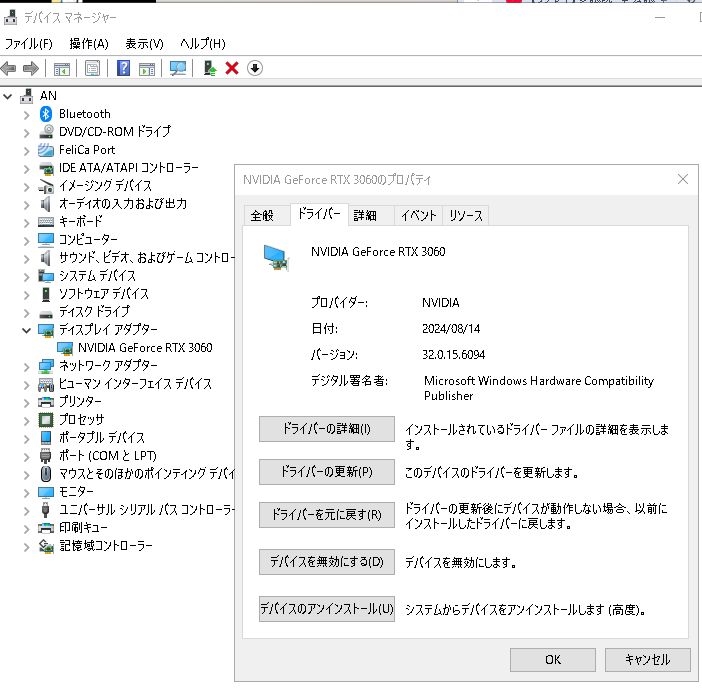This screenshot has width=702, height=696.
Task: Click the Back arrow toolbar icon
Action: (x=9, y=68)
